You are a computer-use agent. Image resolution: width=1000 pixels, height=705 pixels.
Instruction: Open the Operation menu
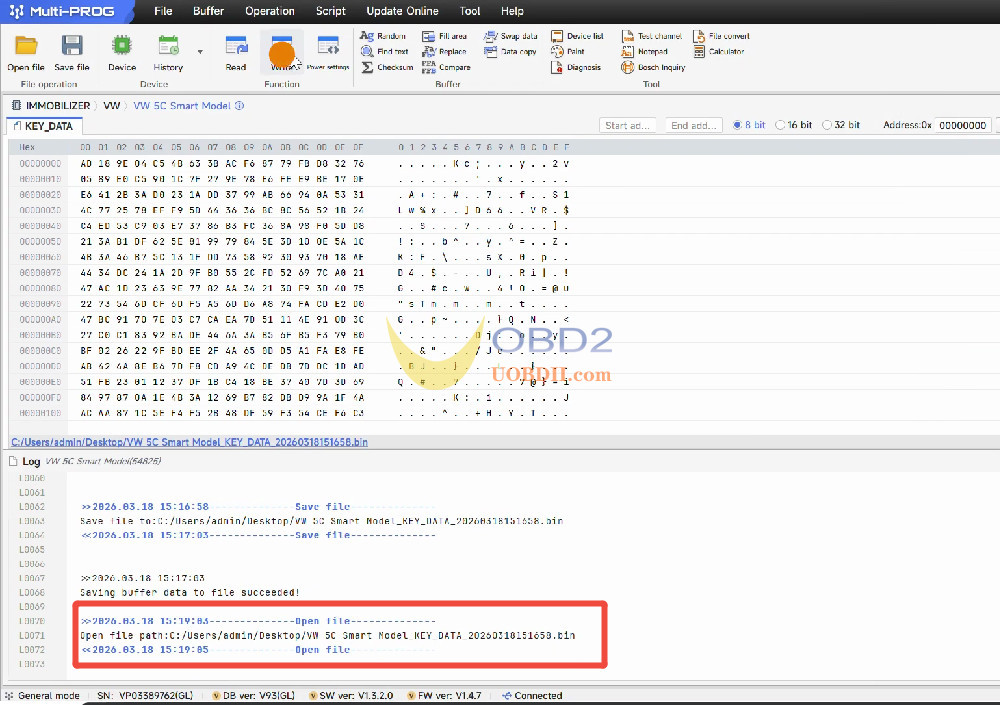[x=269, y=11]
